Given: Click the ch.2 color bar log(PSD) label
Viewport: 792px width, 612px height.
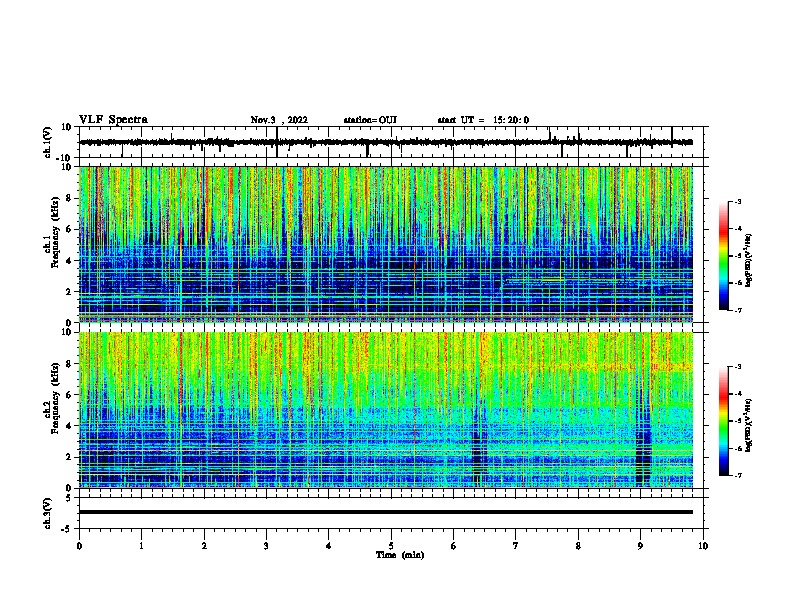Looking at the screenshot, I should [x=748, y=425].
